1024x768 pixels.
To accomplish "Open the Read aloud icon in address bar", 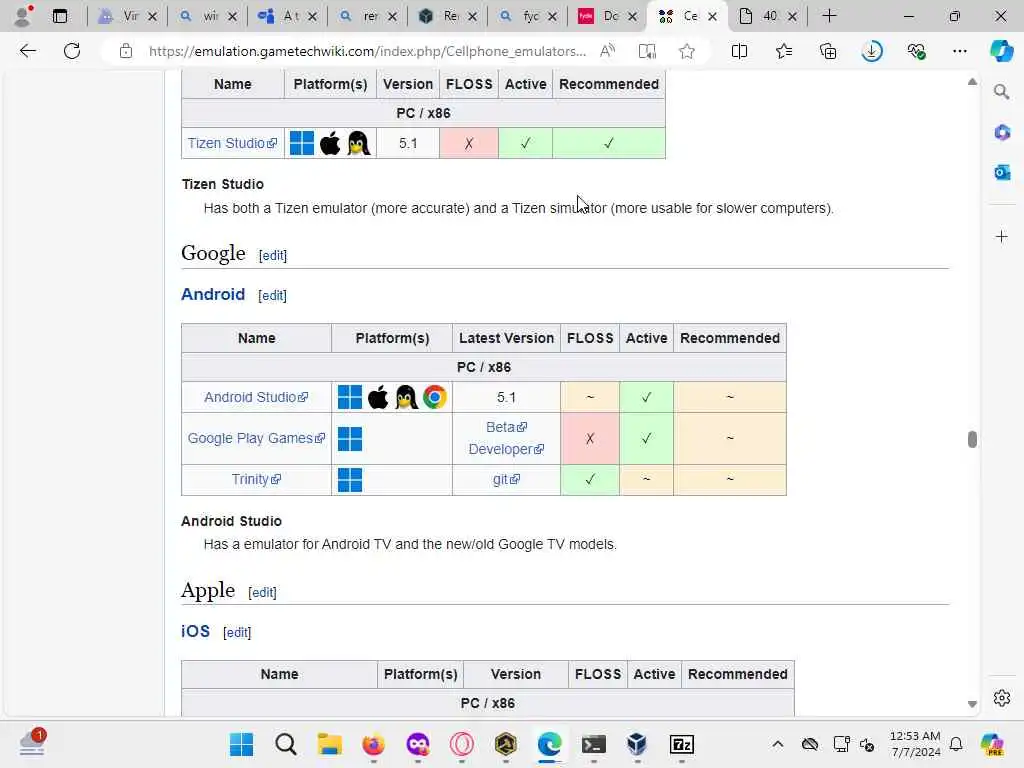I will [x=607, y=51].
